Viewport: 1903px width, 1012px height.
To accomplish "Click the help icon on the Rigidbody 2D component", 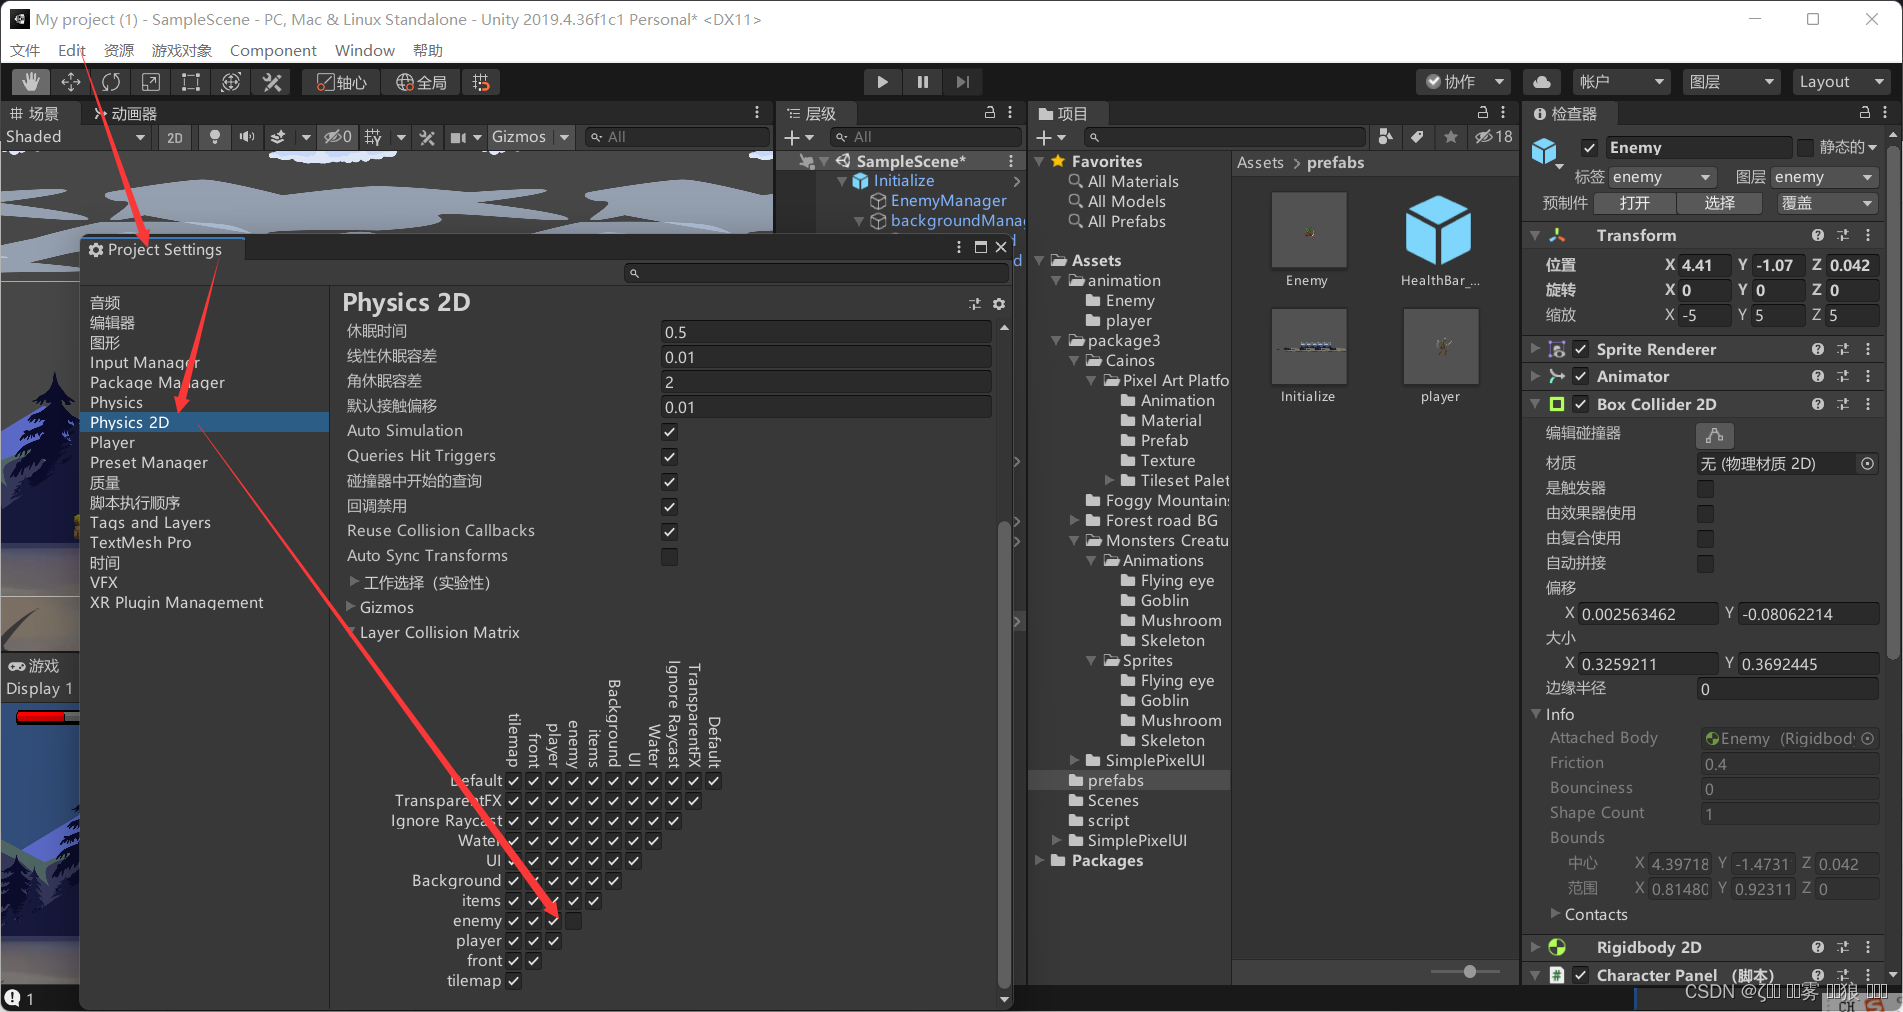I will coord(1817,947).
